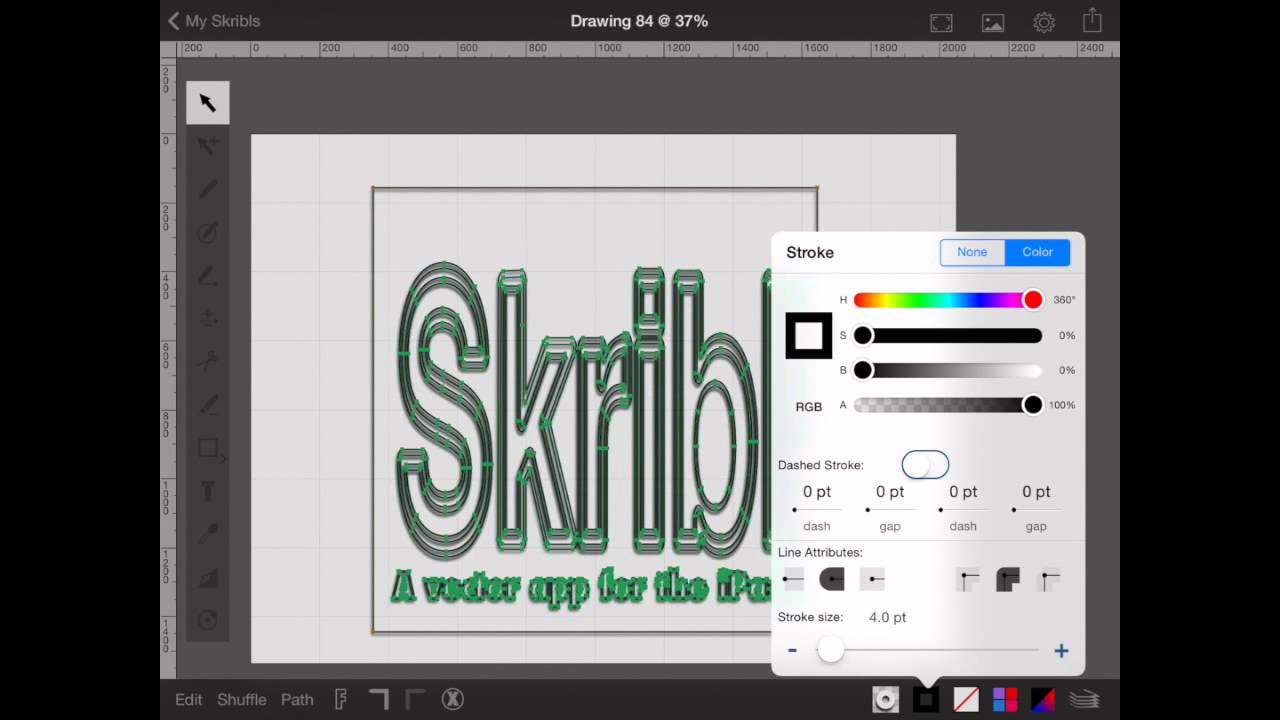Select the Text tool in left toolbar
The height and width of the screenshot is (720, 1280).
click(x=207, y=491)
